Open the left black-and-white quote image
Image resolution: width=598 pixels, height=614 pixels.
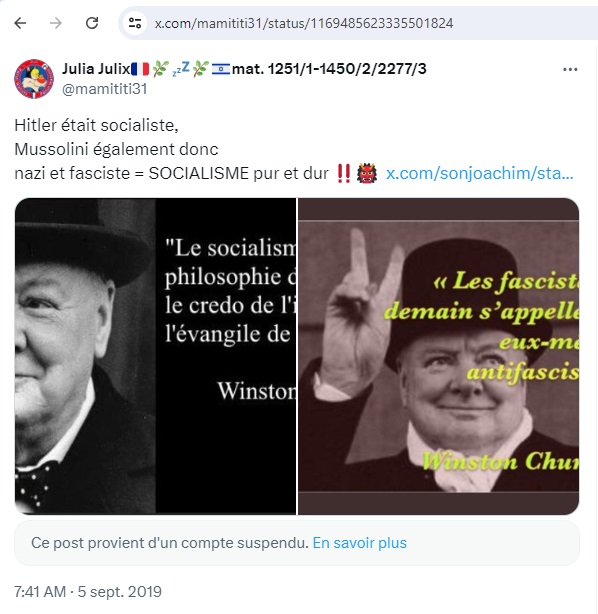[x=155, y=356]
